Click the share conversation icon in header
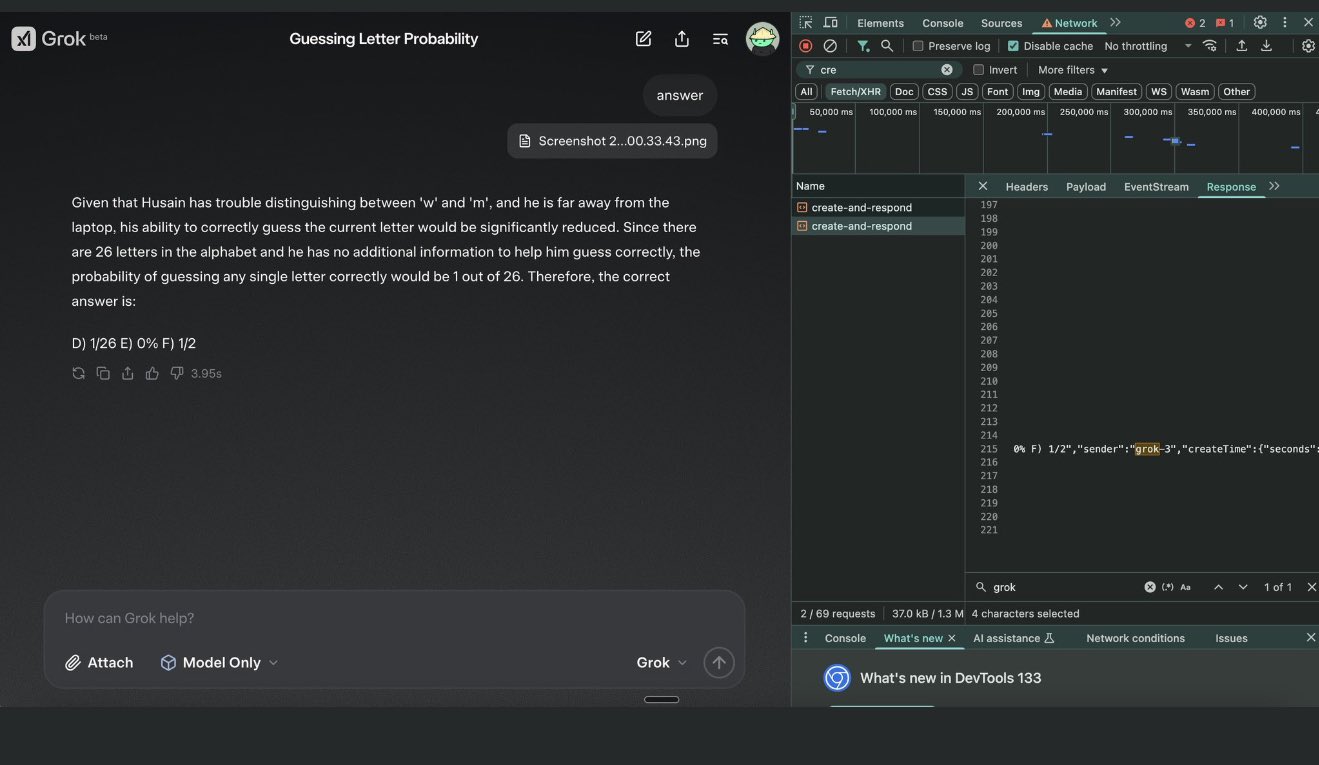The height and width of the screenshot is (765, 1319). coord(682,39)
